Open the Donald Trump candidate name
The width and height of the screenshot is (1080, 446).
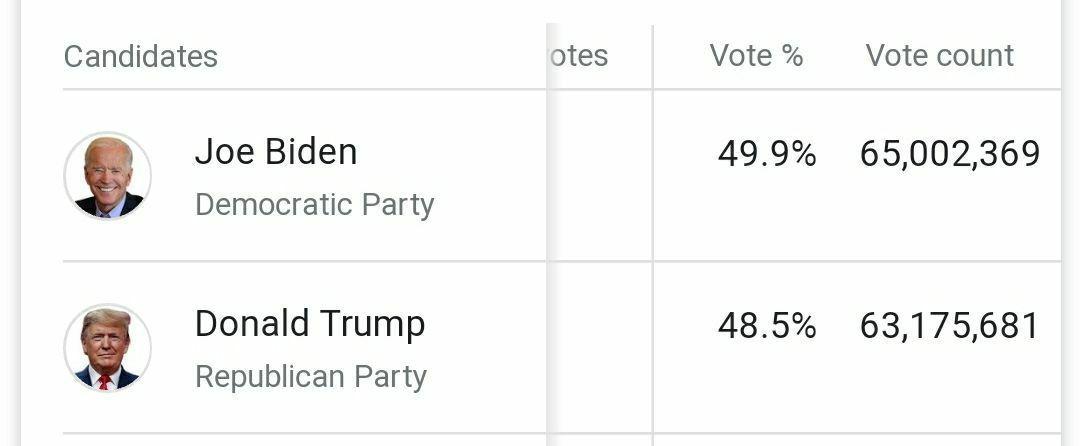point(310,324)
